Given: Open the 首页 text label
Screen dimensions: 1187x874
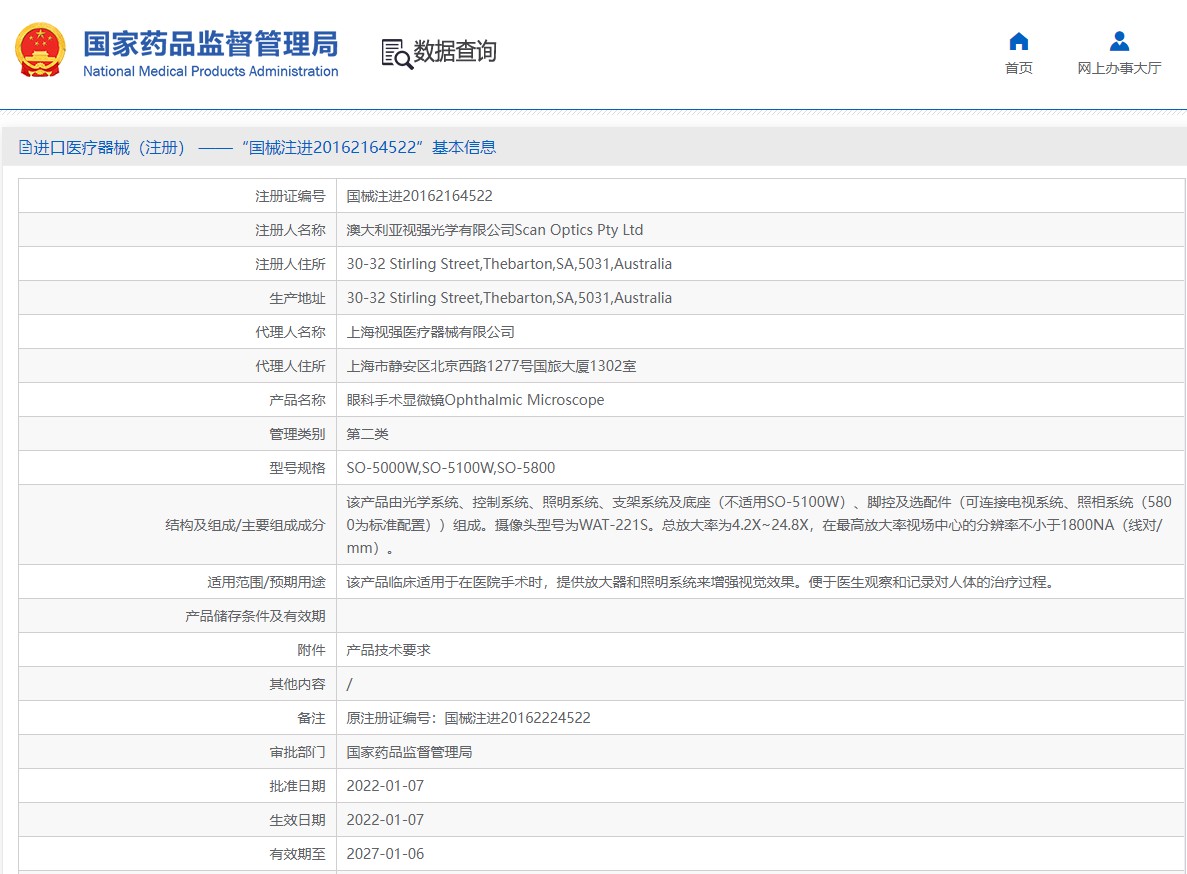Looking at the screenshot, I should (1018, 68).
